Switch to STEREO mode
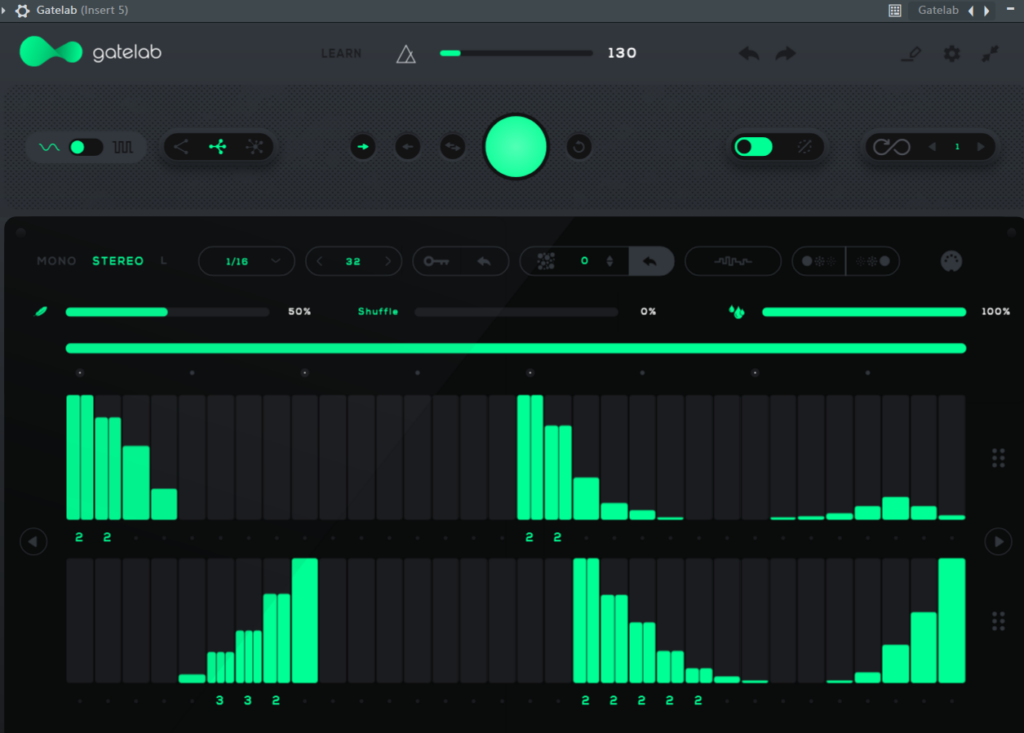 [118, 261]
